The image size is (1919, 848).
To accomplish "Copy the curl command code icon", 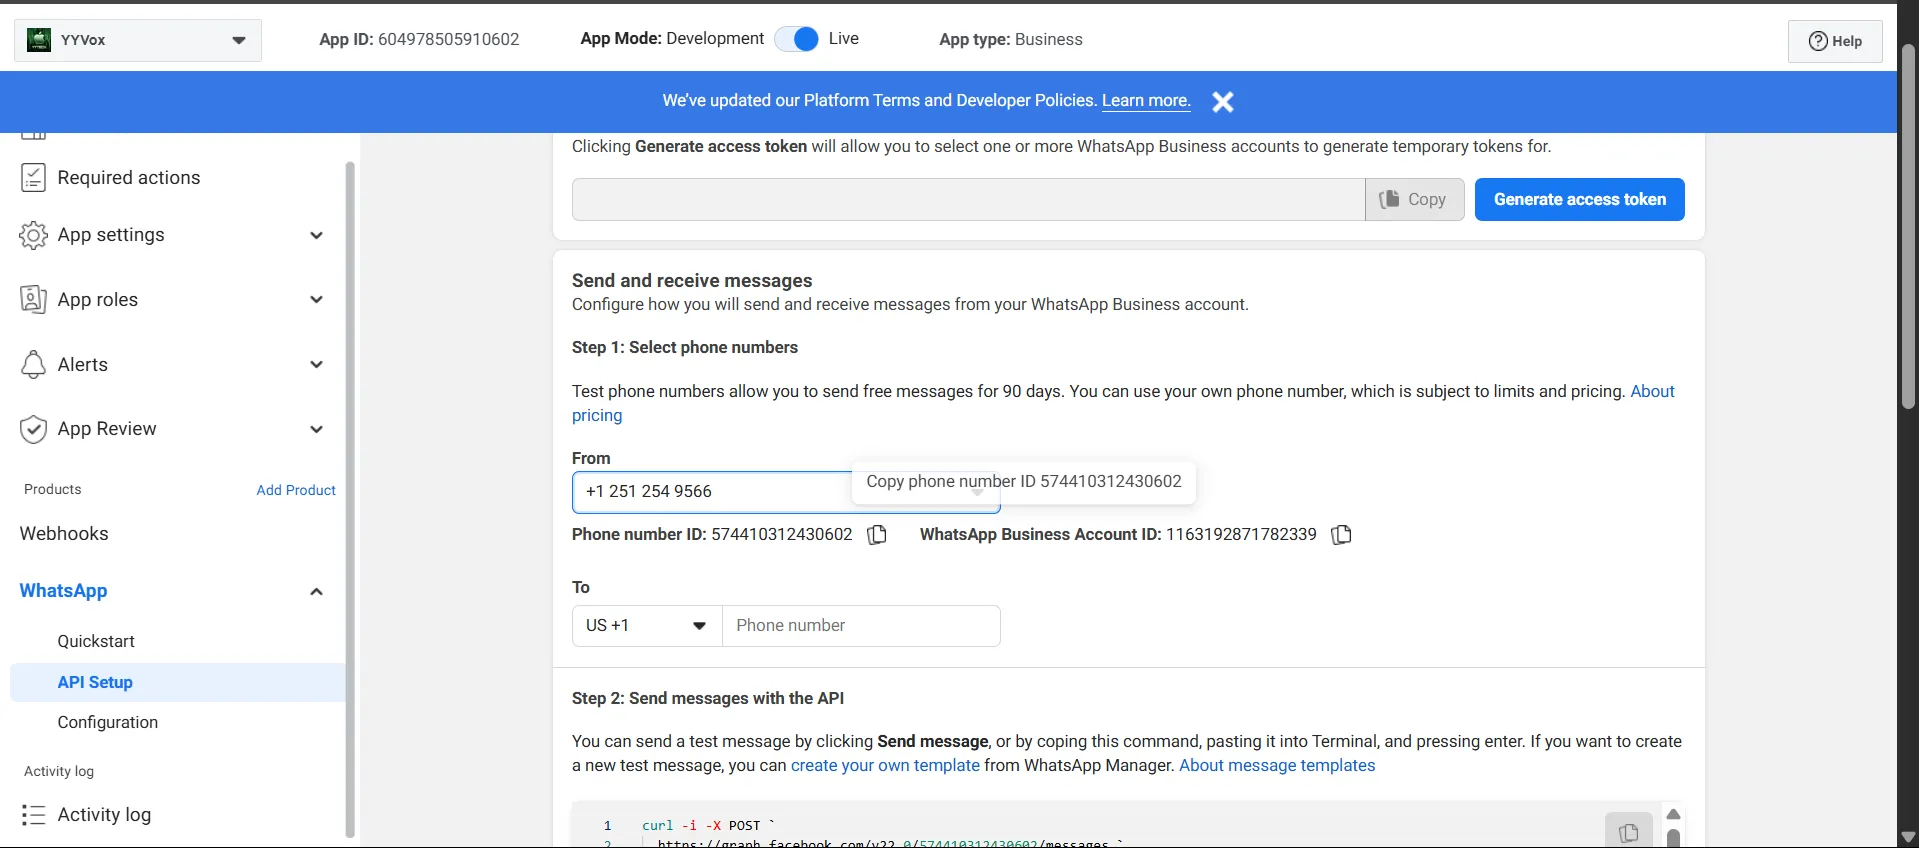I will [1628, 831].
